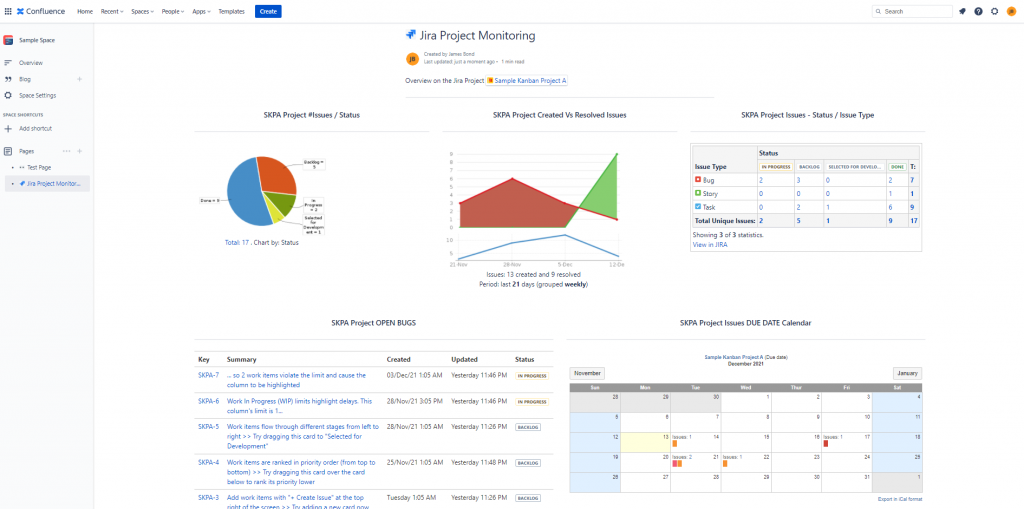Open issue SKPA-4 key link
1024x509 pixels.
[x=208, y=463]
